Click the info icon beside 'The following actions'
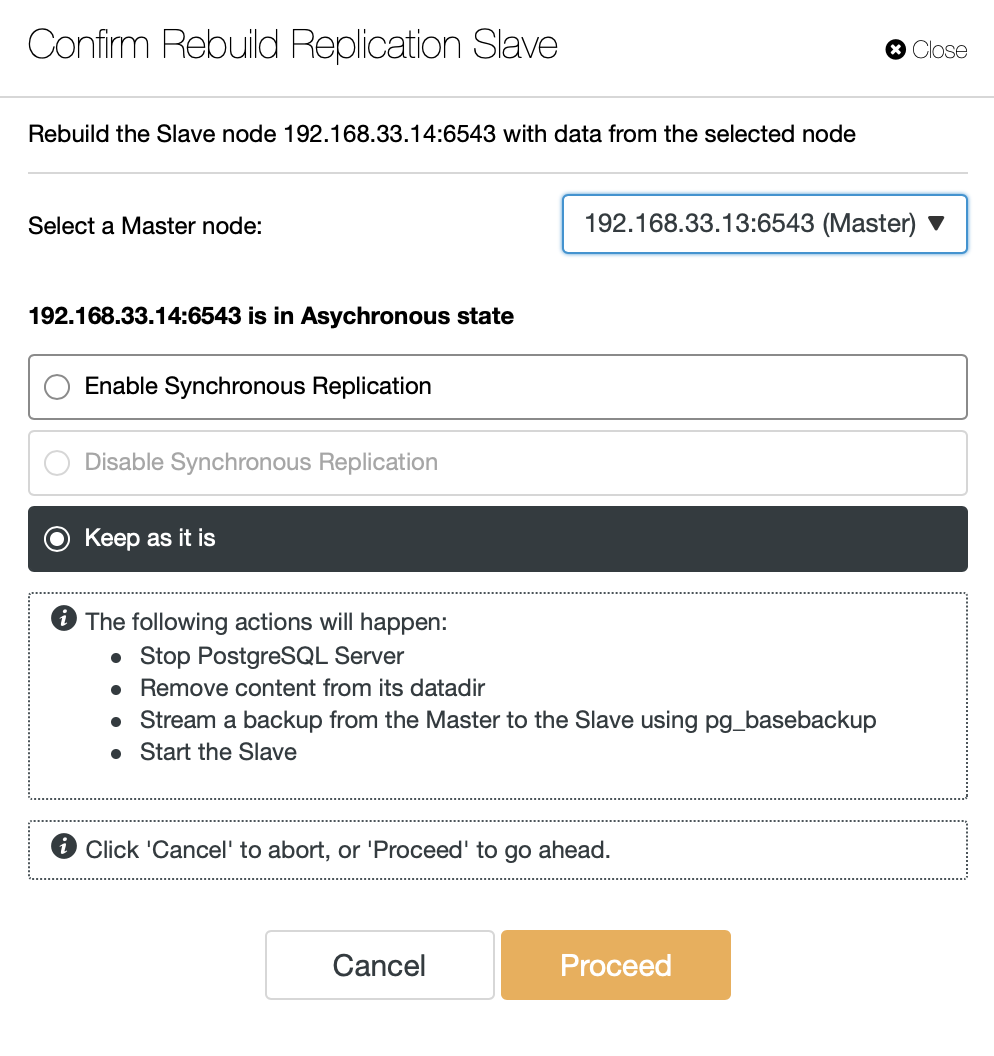 click(64, 618)
